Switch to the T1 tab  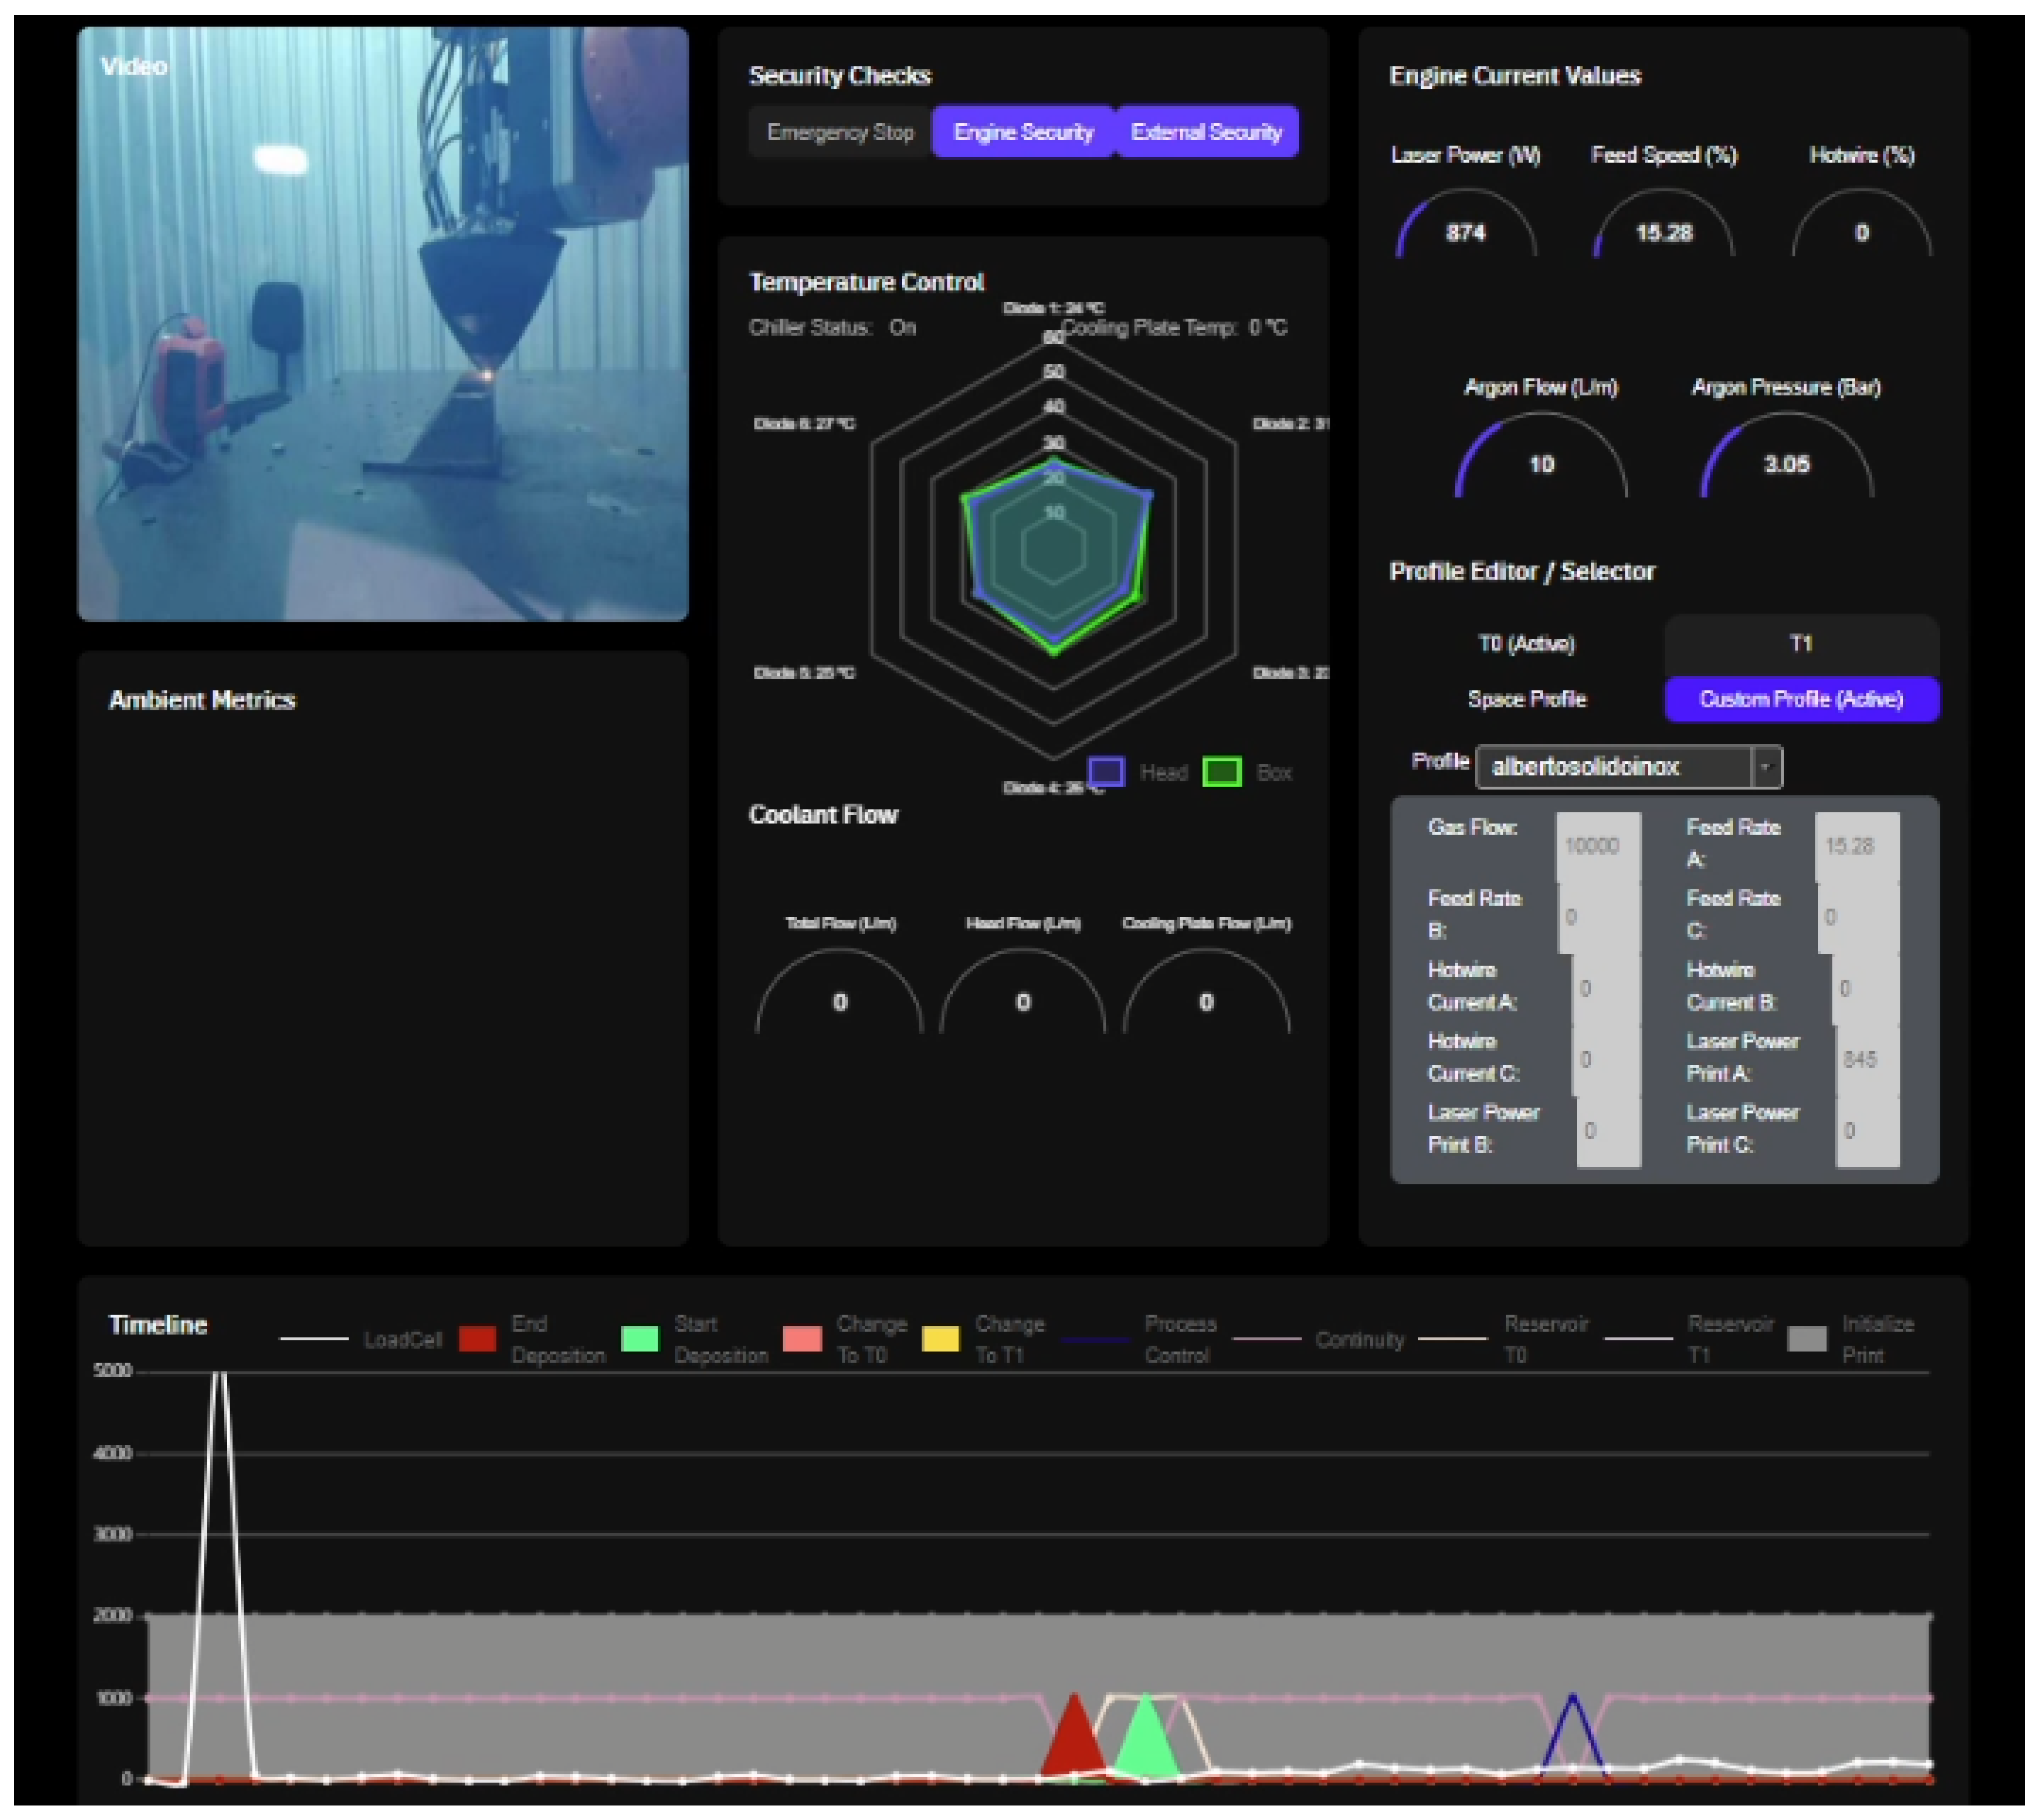1800,643
